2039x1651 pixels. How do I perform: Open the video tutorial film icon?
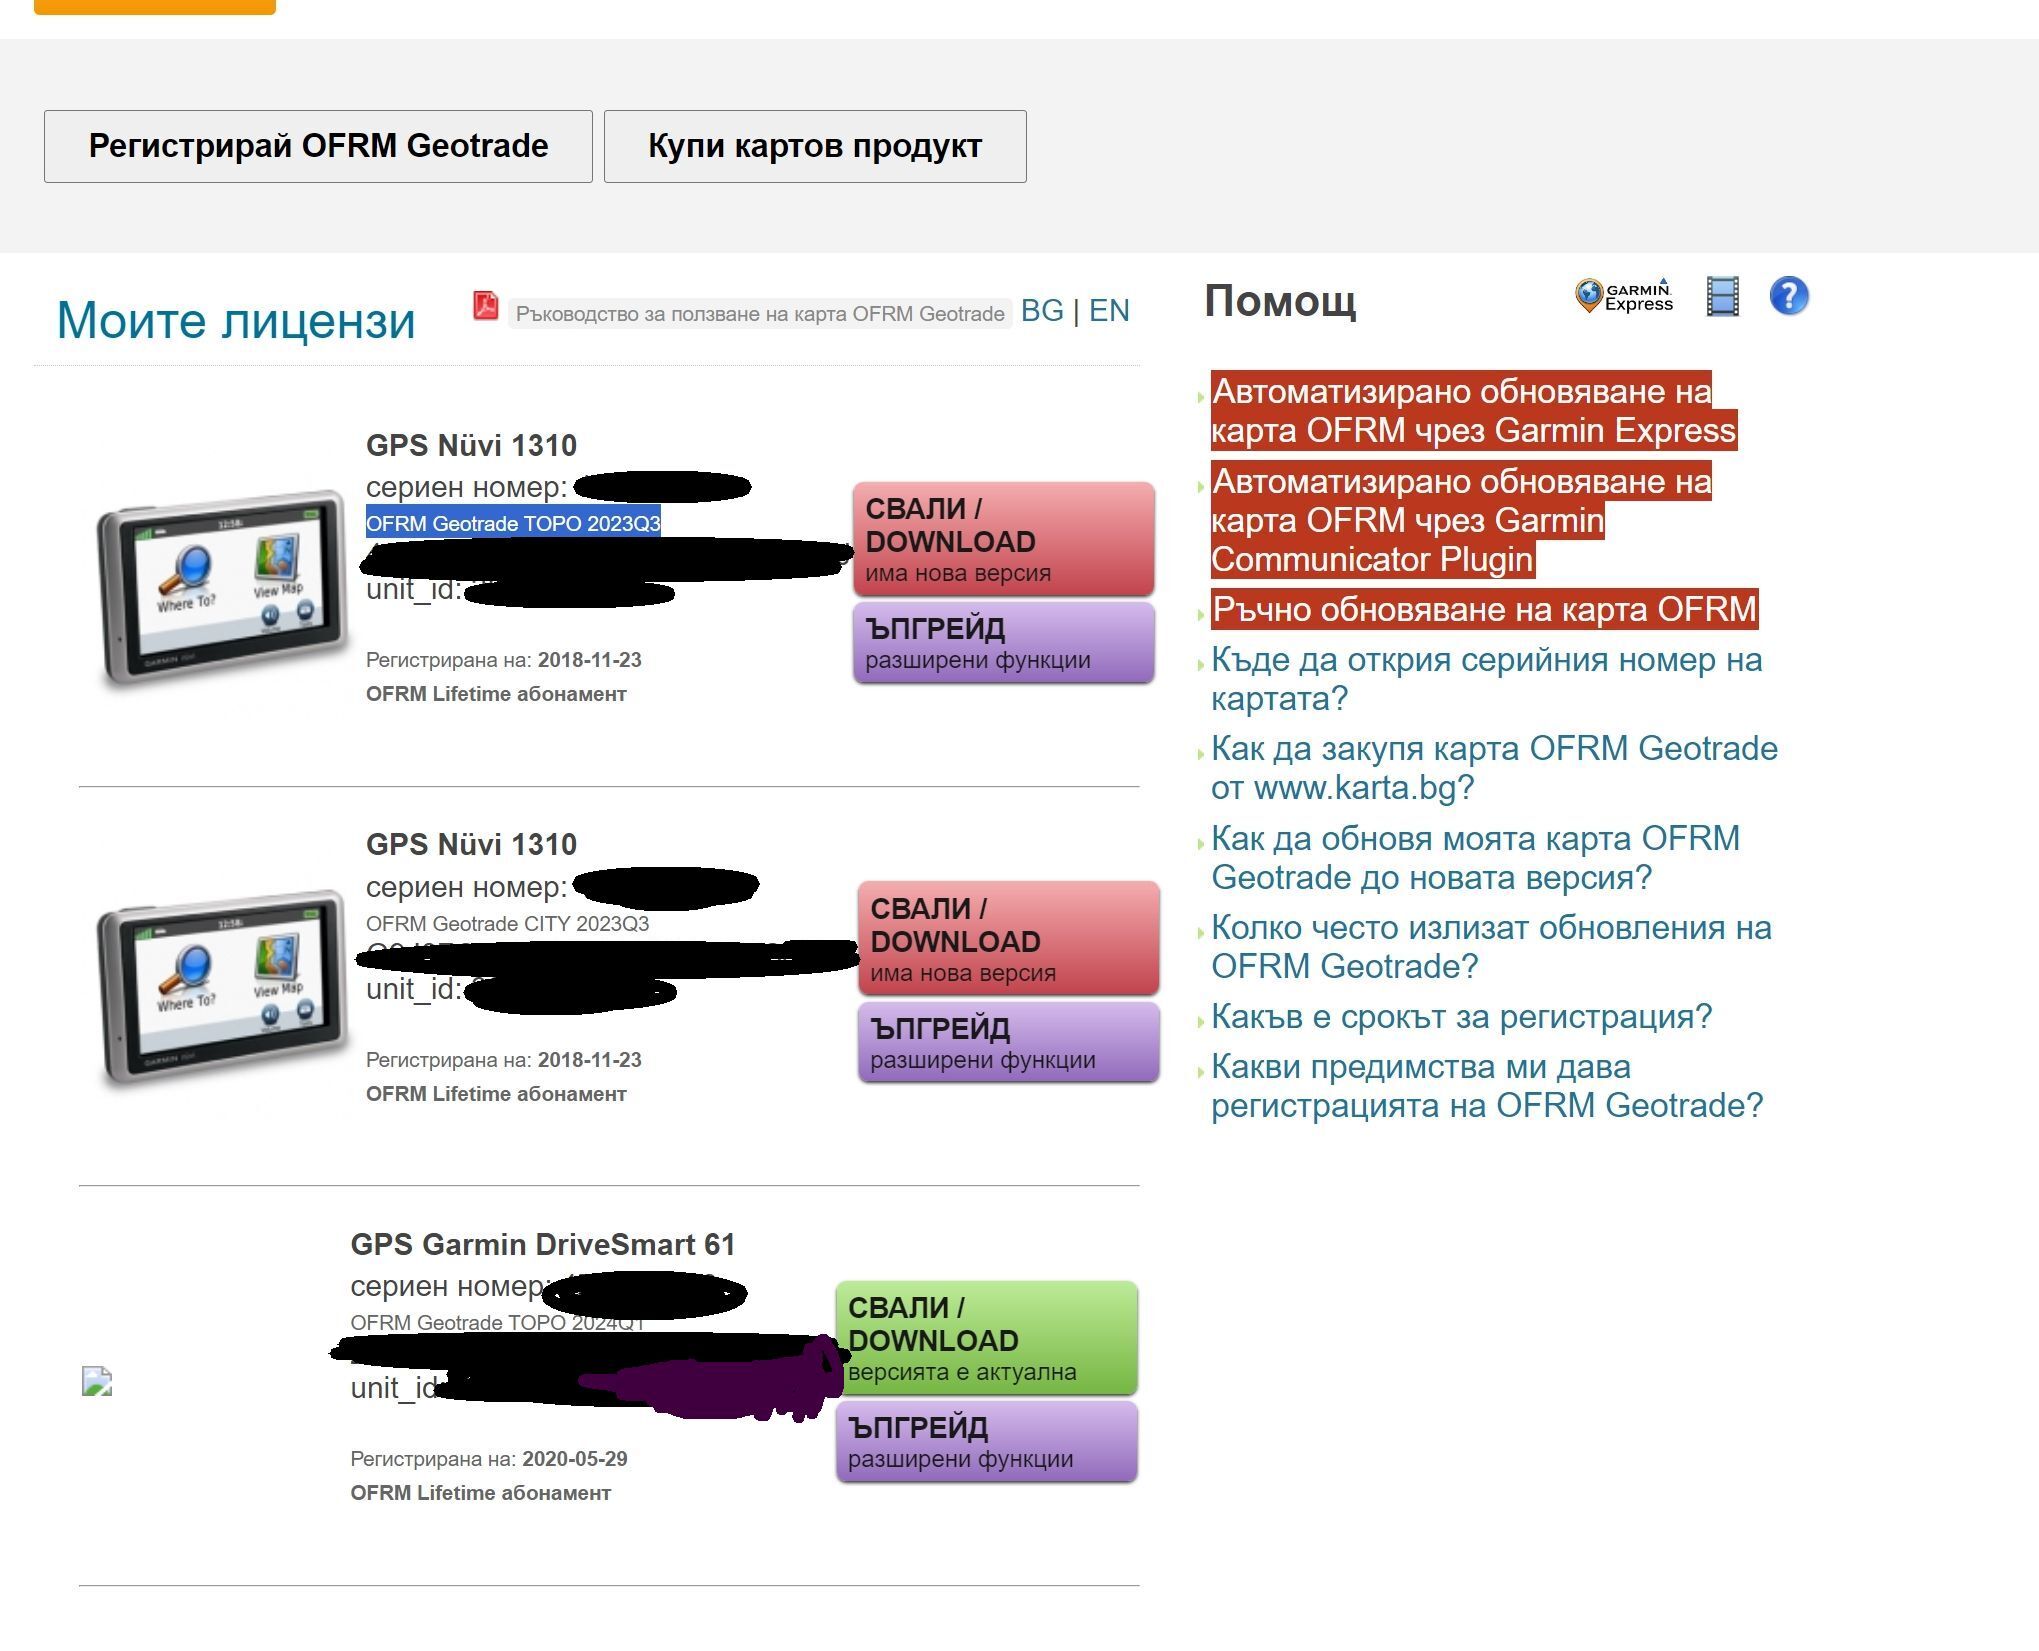coord(1722,296)
